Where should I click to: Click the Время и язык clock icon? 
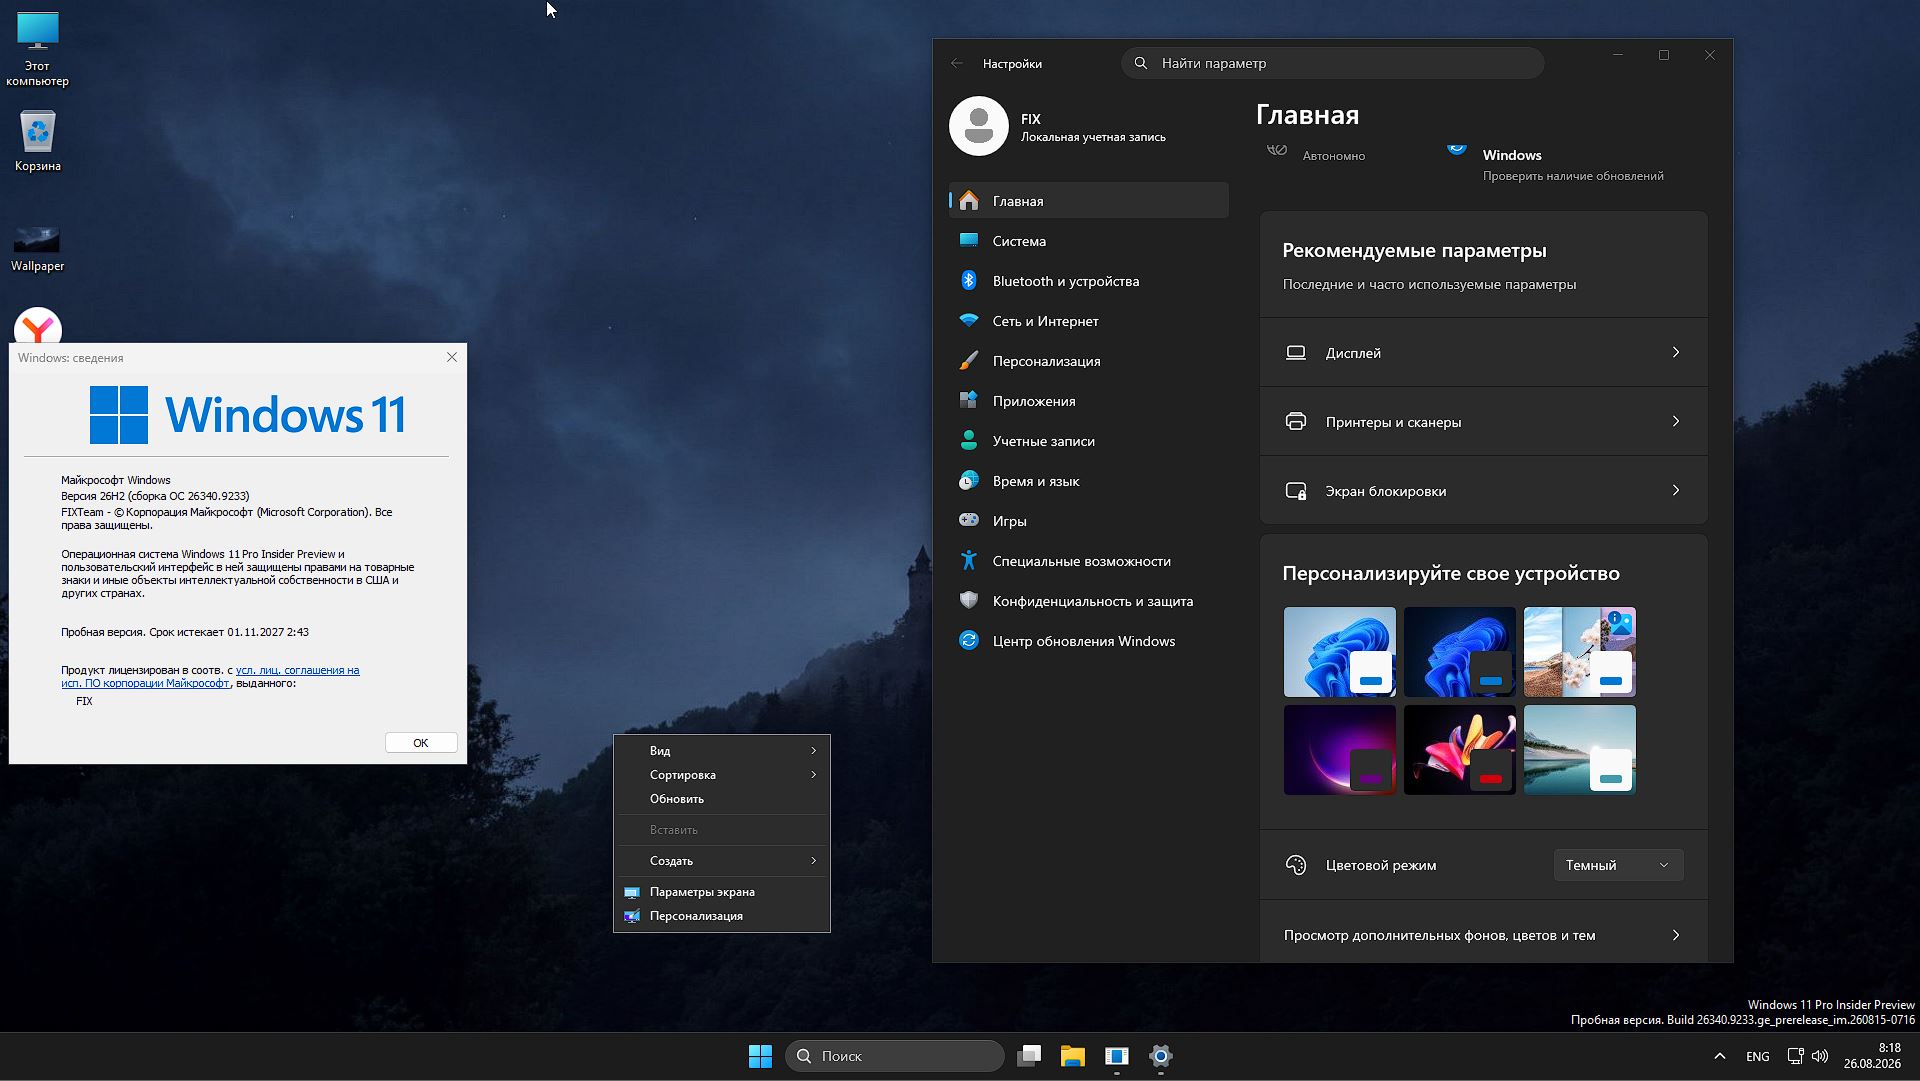pos(968,481)
